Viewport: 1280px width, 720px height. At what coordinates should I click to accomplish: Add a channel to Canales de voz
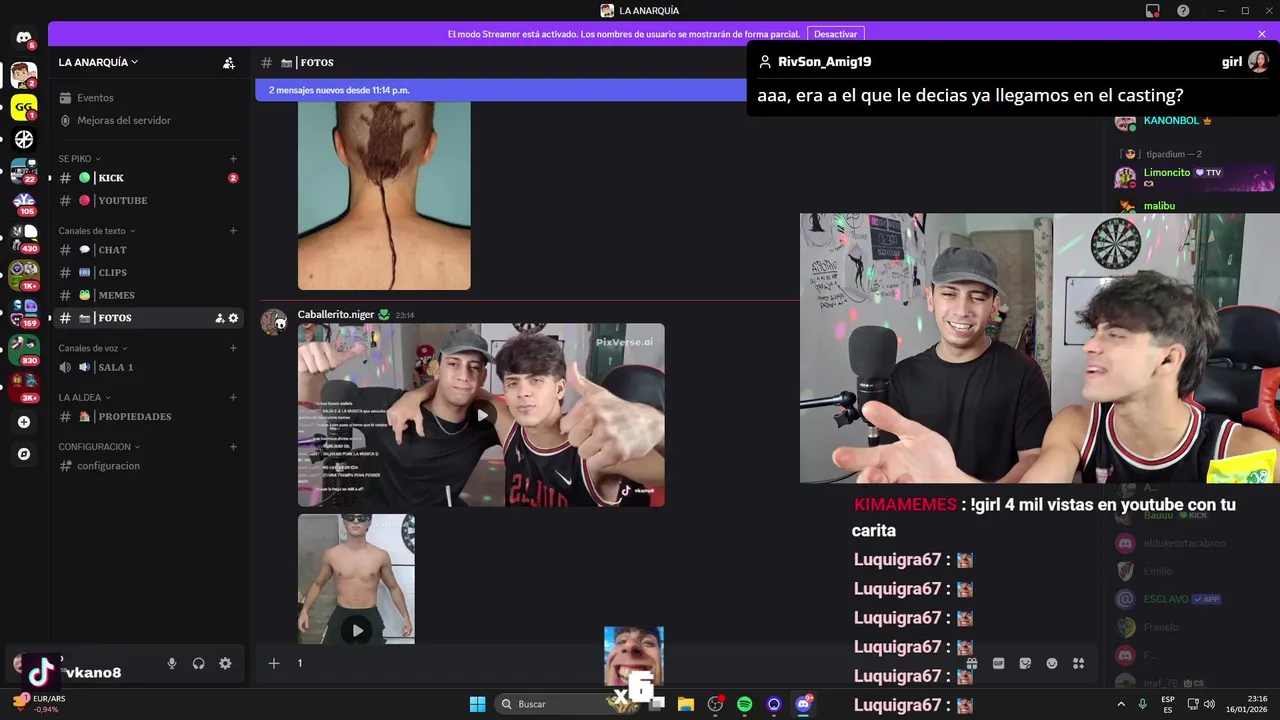[233, 348]
